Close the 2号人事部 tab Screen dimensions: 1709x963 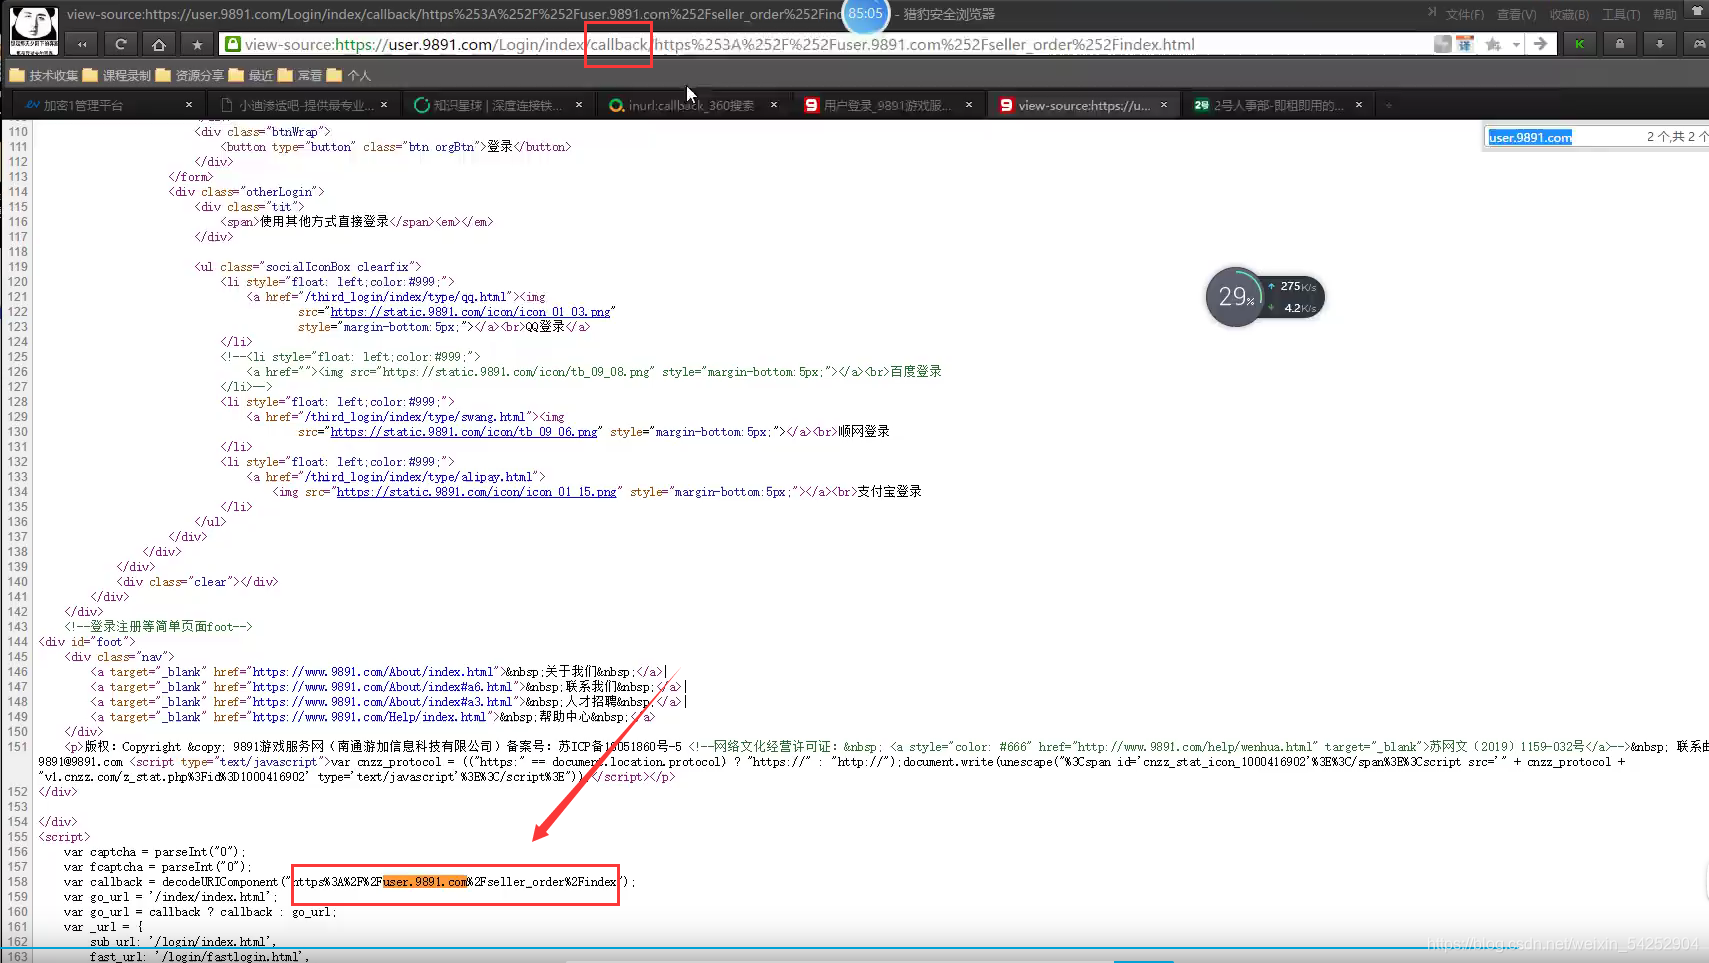(x=1359, y=105)
